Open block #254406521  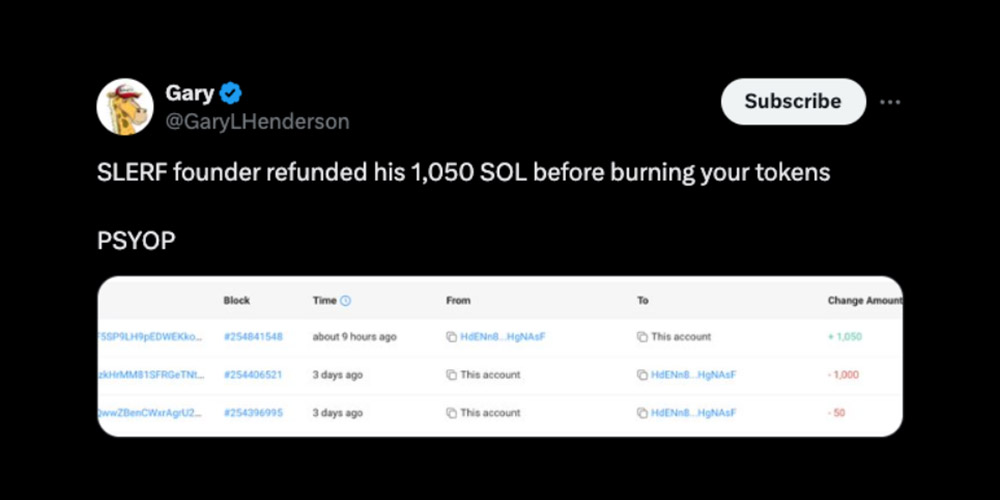(x=253, y=375)
